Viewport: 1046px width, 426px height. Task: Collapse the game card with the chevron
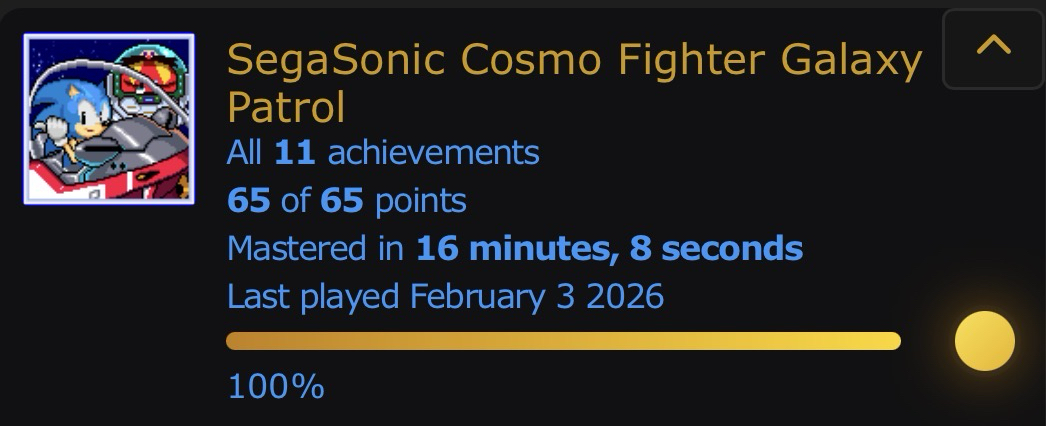(992, 47)
